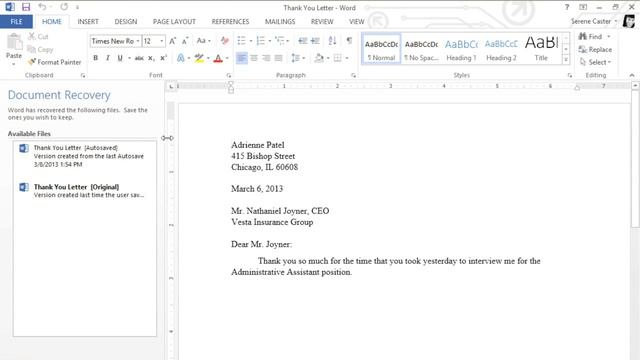Apply the text highlight color
The height and width of the screenshot is (360, 640).
pos(199,58)
